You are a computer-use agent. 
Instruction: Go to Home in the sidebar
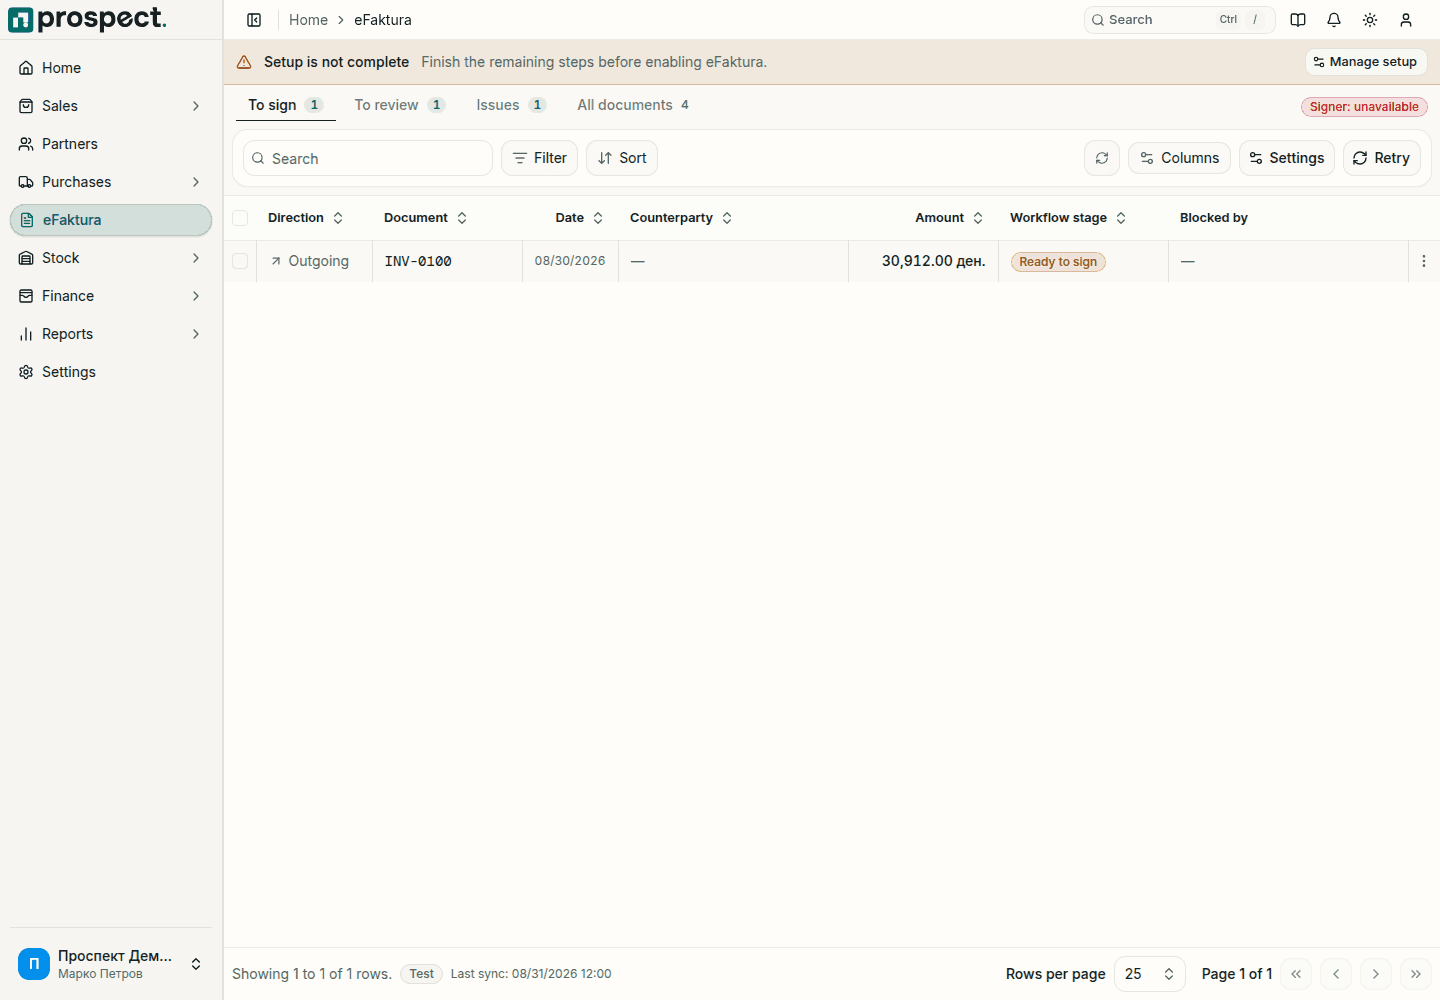point(111,68)
